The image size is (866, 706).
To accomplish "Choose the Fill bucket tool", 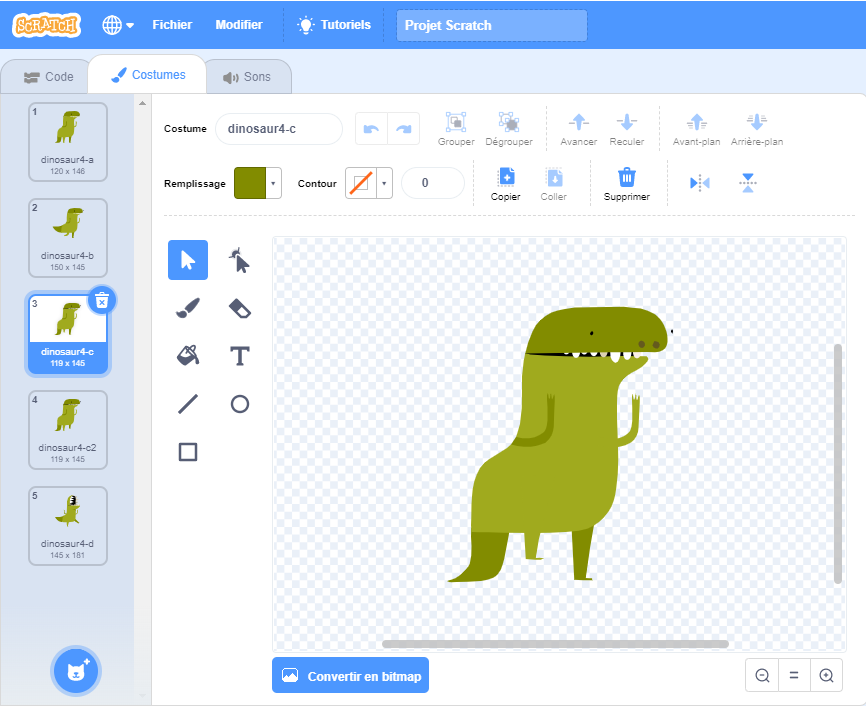I will [188, 356].
